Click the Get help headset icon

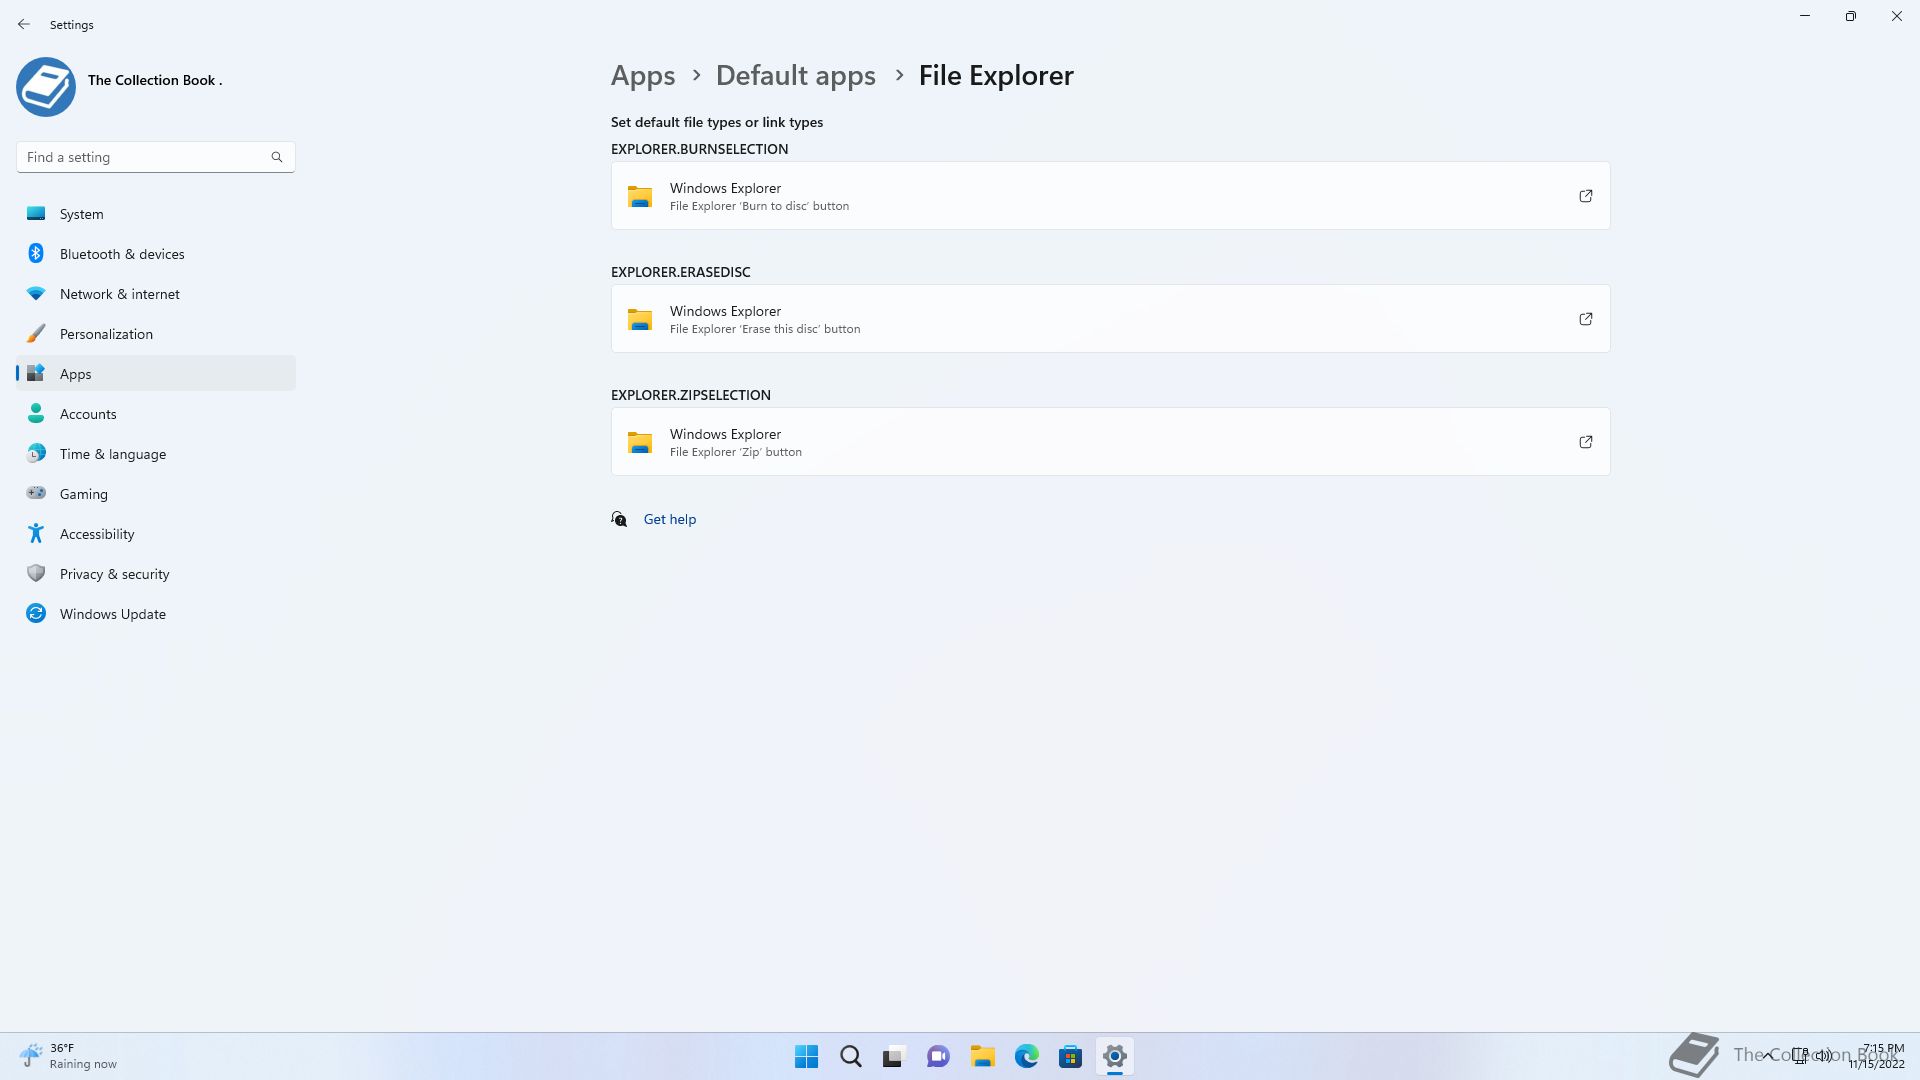point(619,519)
